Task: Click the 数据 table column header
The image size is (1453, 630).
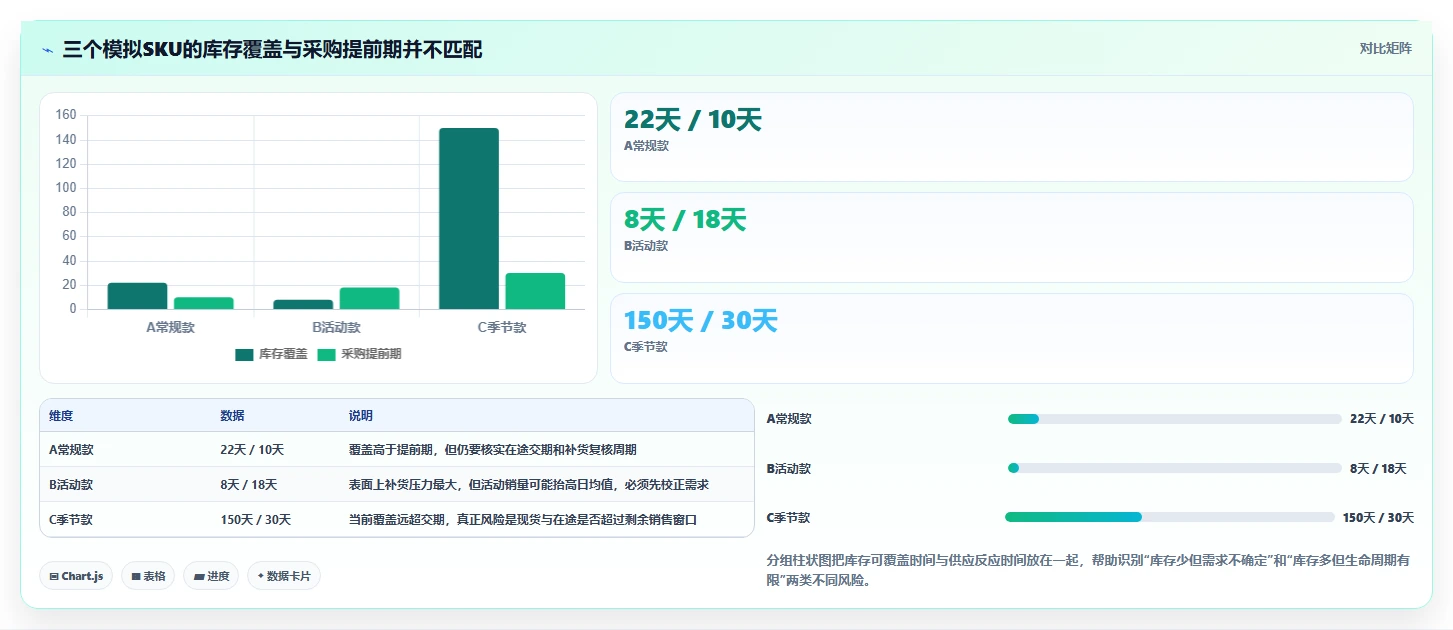Action: point(232,416)
